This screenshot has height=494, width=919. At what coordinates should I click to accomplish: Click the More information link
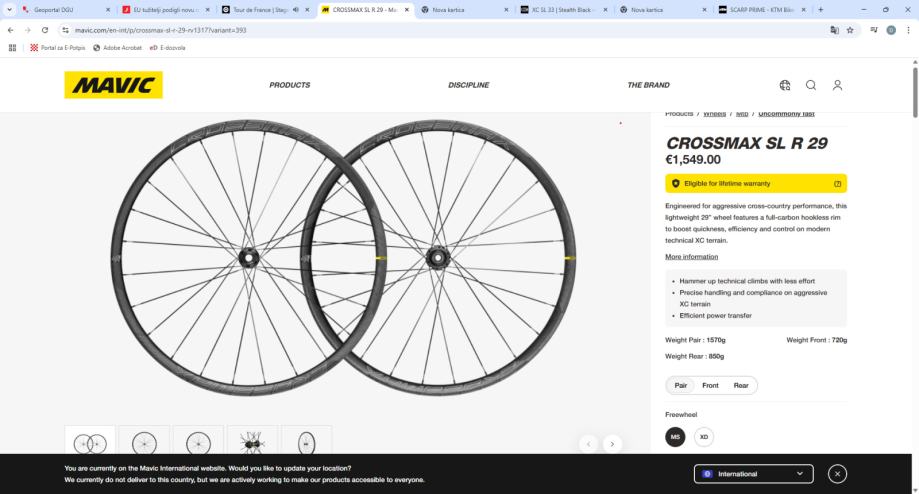[691, 257]
